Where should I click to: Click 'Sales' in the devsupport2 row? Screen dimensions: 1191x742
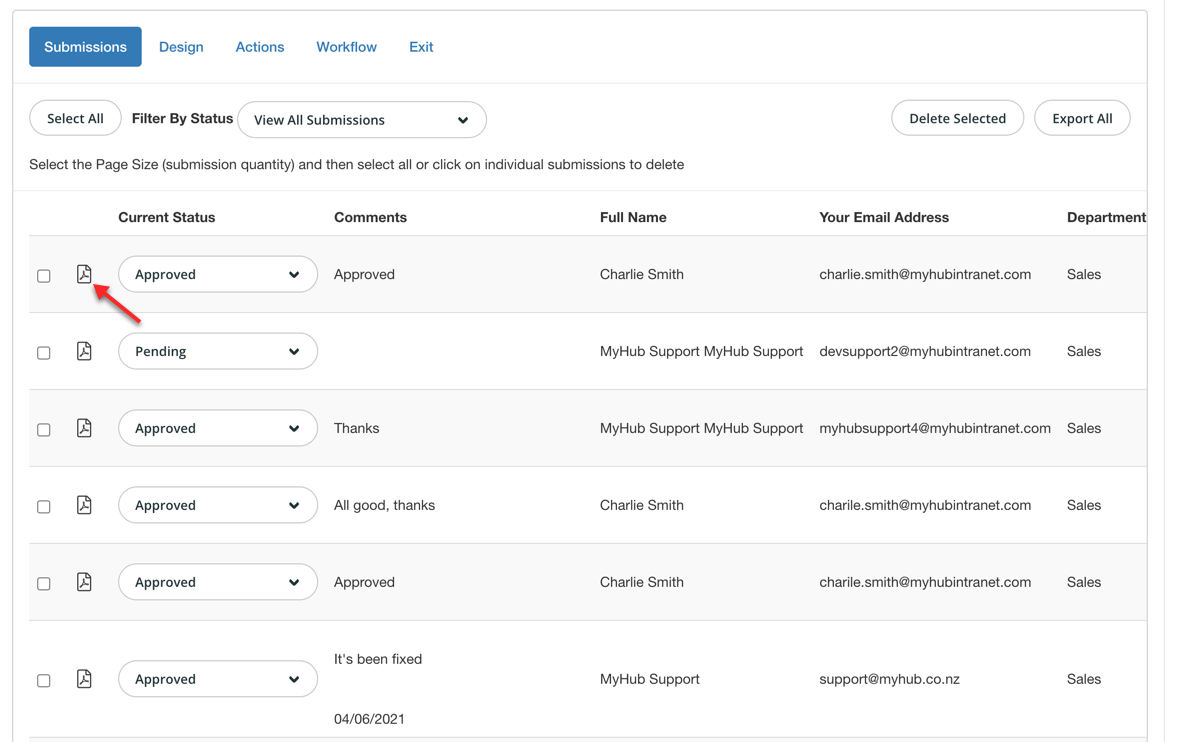tap(1084, 351)
